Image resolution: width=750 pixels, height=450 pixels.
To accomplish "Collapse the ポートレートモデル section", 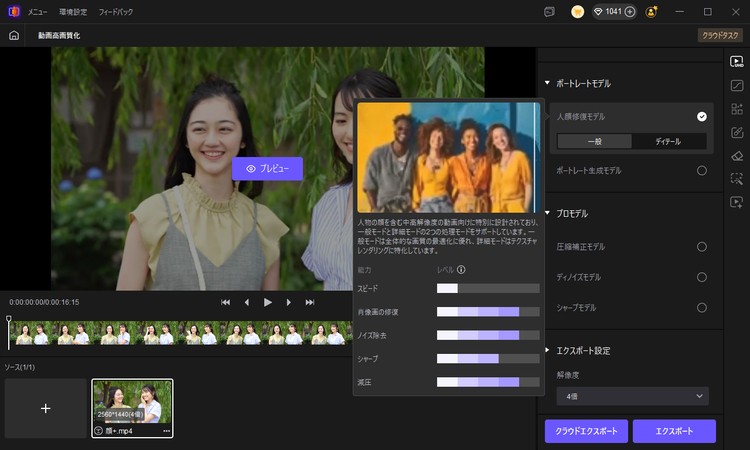I will tap(547, 84).
